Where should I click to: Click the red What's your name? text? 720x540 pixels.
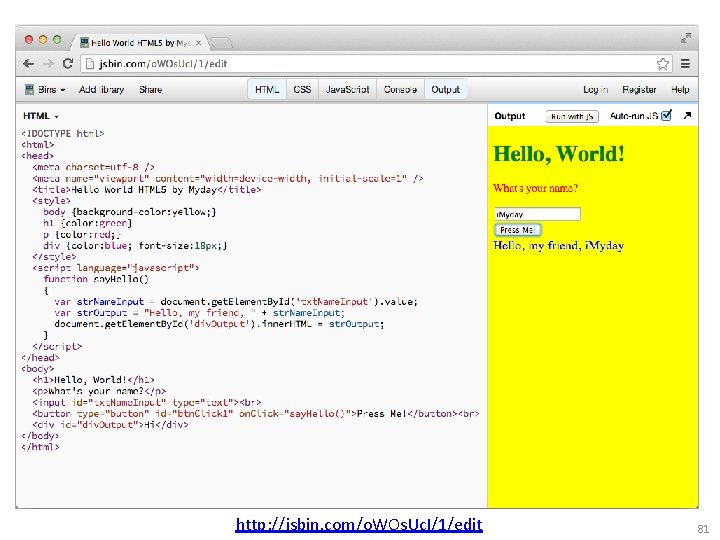pyautogui.click(x=535, y=188)
